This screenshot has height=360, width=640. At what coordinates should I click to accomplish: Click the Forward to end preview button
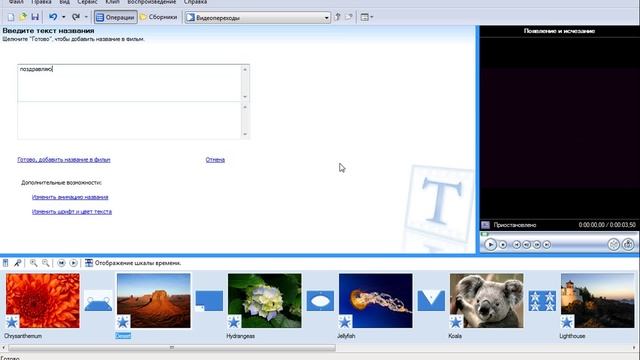coord(547,244)
